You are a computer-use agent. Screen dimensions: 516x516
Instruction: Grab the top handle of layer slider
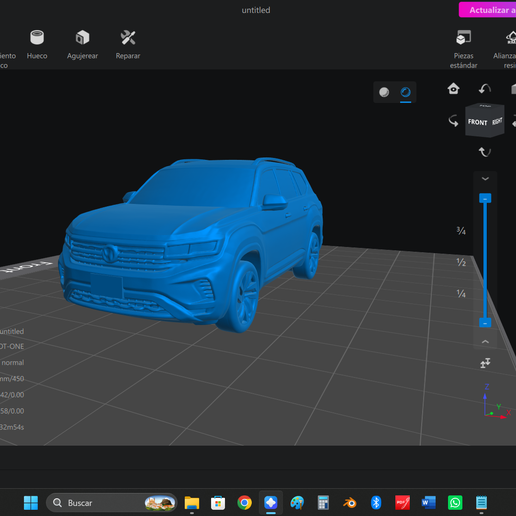pos(485,198)
